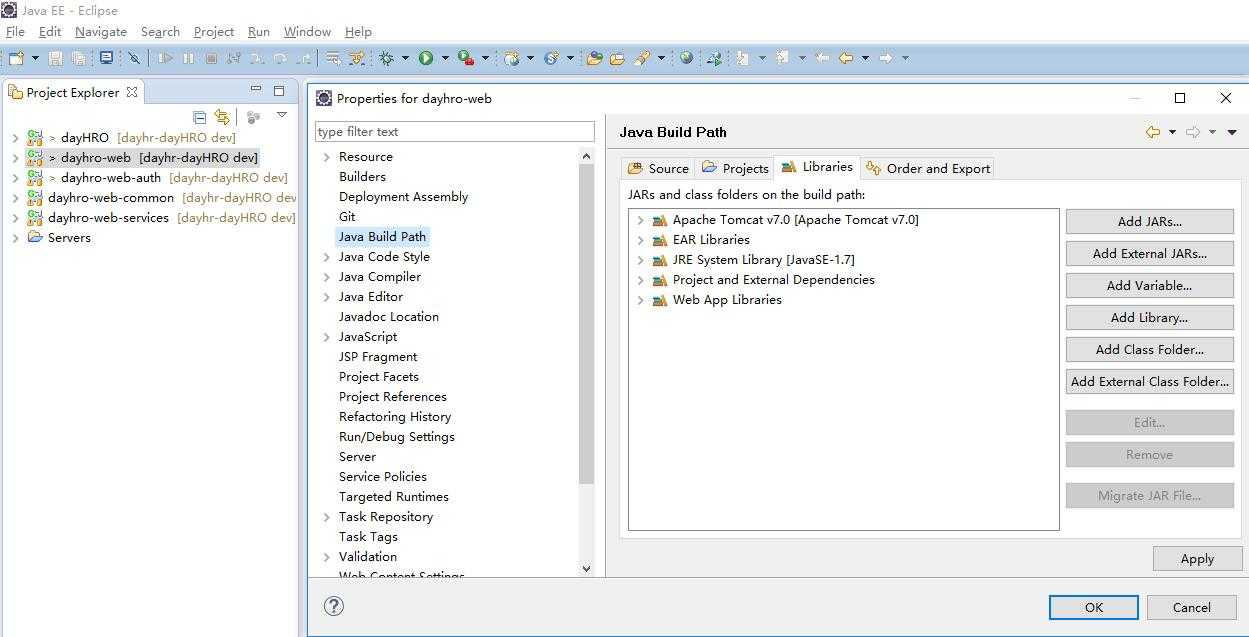Expand the dayHRO project in explorer
Image resolution: width=1249 pixels, height=637 pixels.
pos(15,138)
